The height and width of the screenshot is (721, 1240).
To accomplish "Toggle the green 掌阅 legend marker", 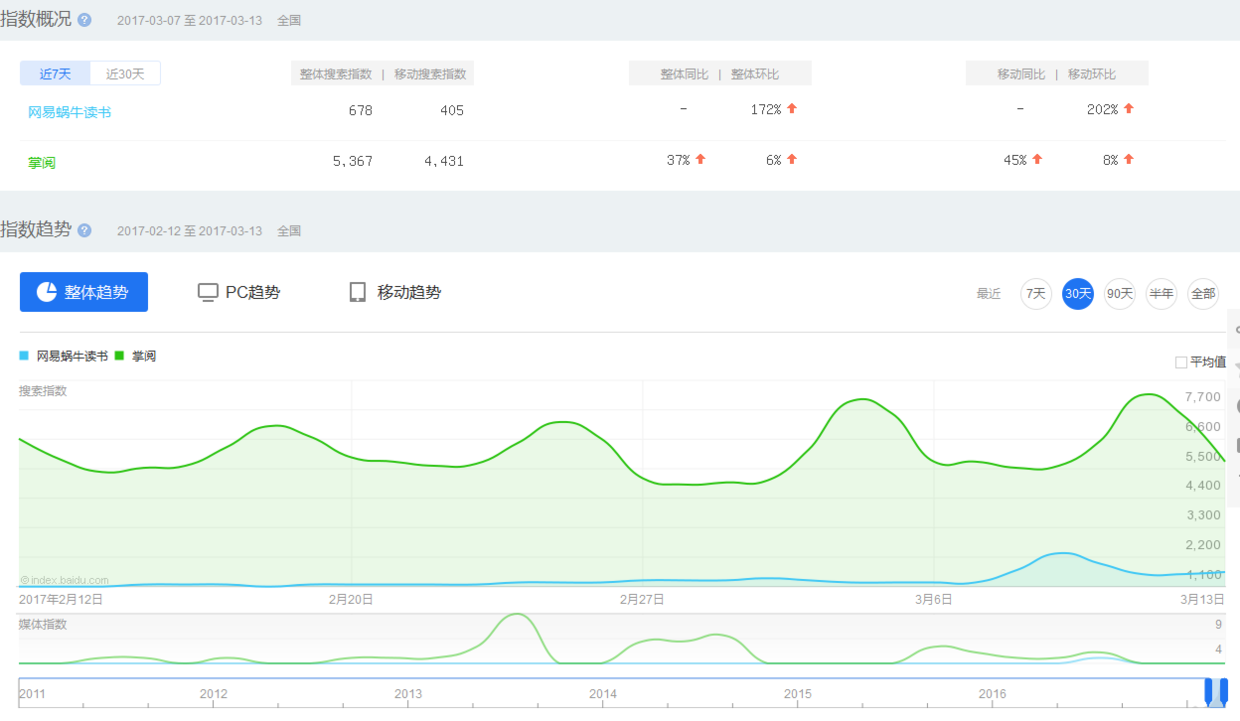I will pos(119,356).
